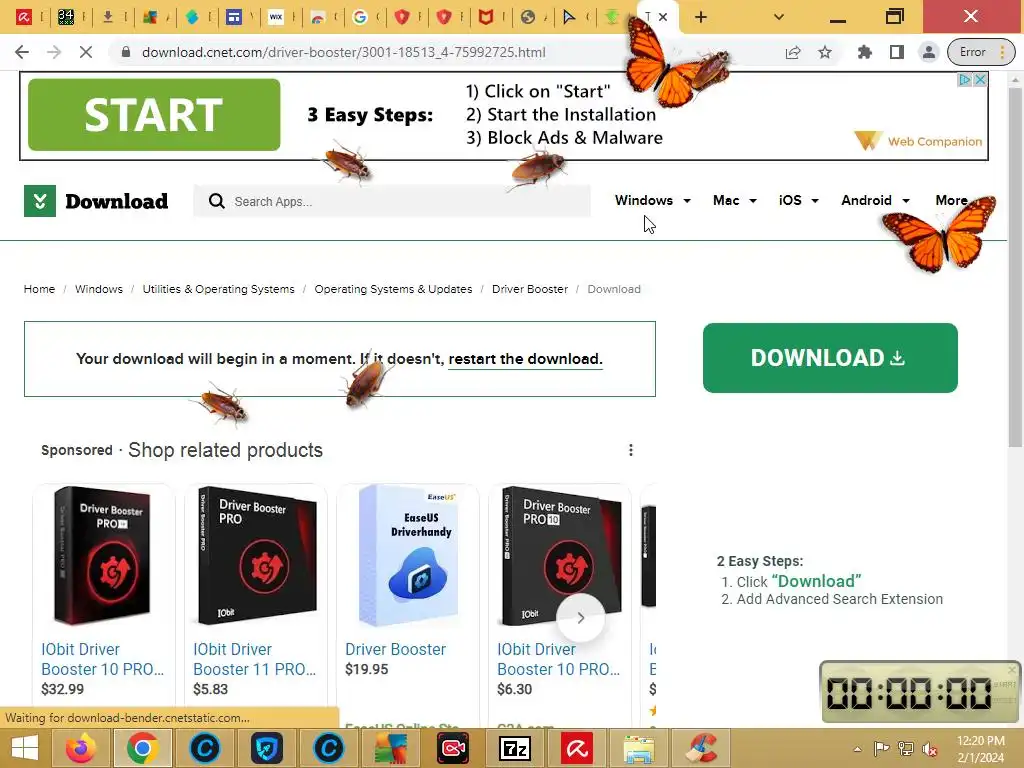Screen dimensions: 1024x768
Task: Click the 00:00:00 timer widget
Action: click(x=920, y=692)
